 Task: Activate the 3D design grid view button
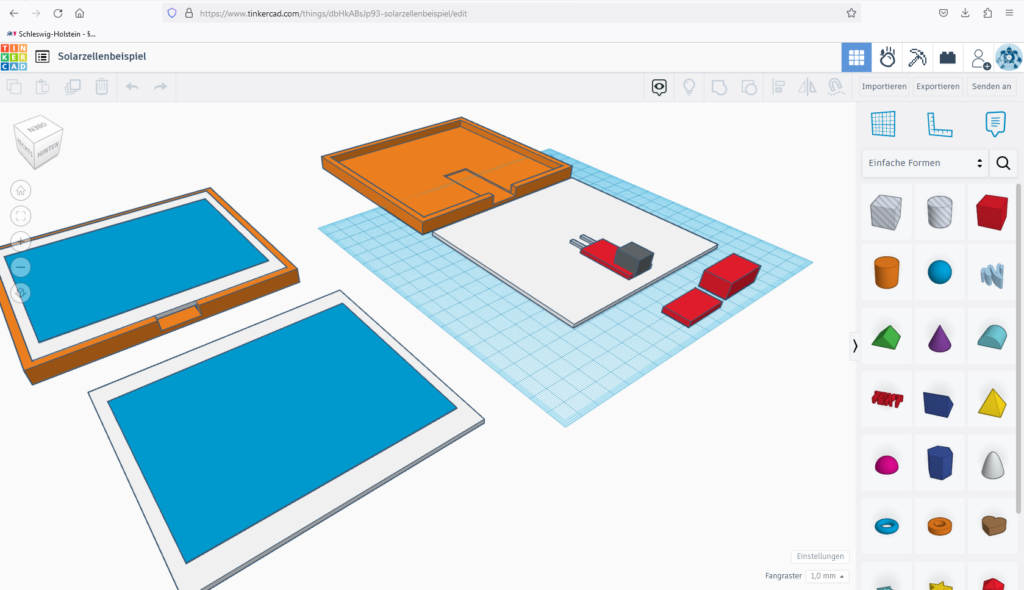pyautogui.click(x=856, y=57)
